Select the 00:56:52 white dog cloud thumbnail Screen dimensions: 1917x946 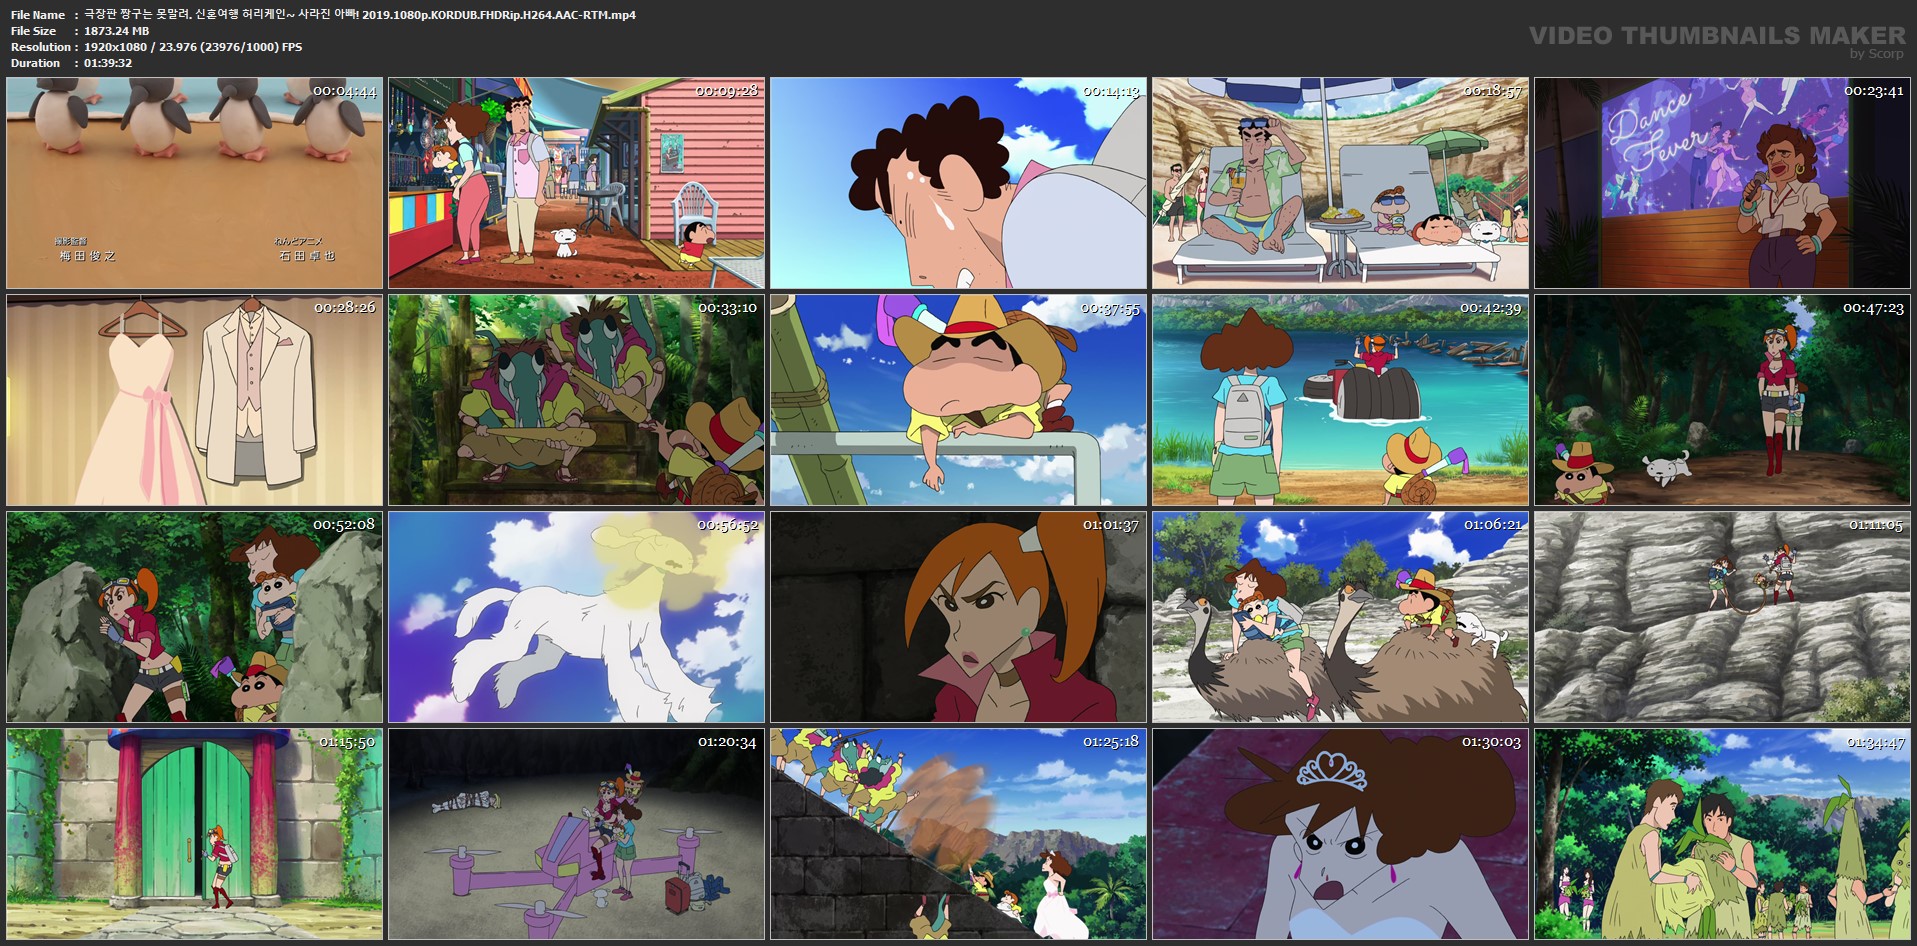pos(577,617)
